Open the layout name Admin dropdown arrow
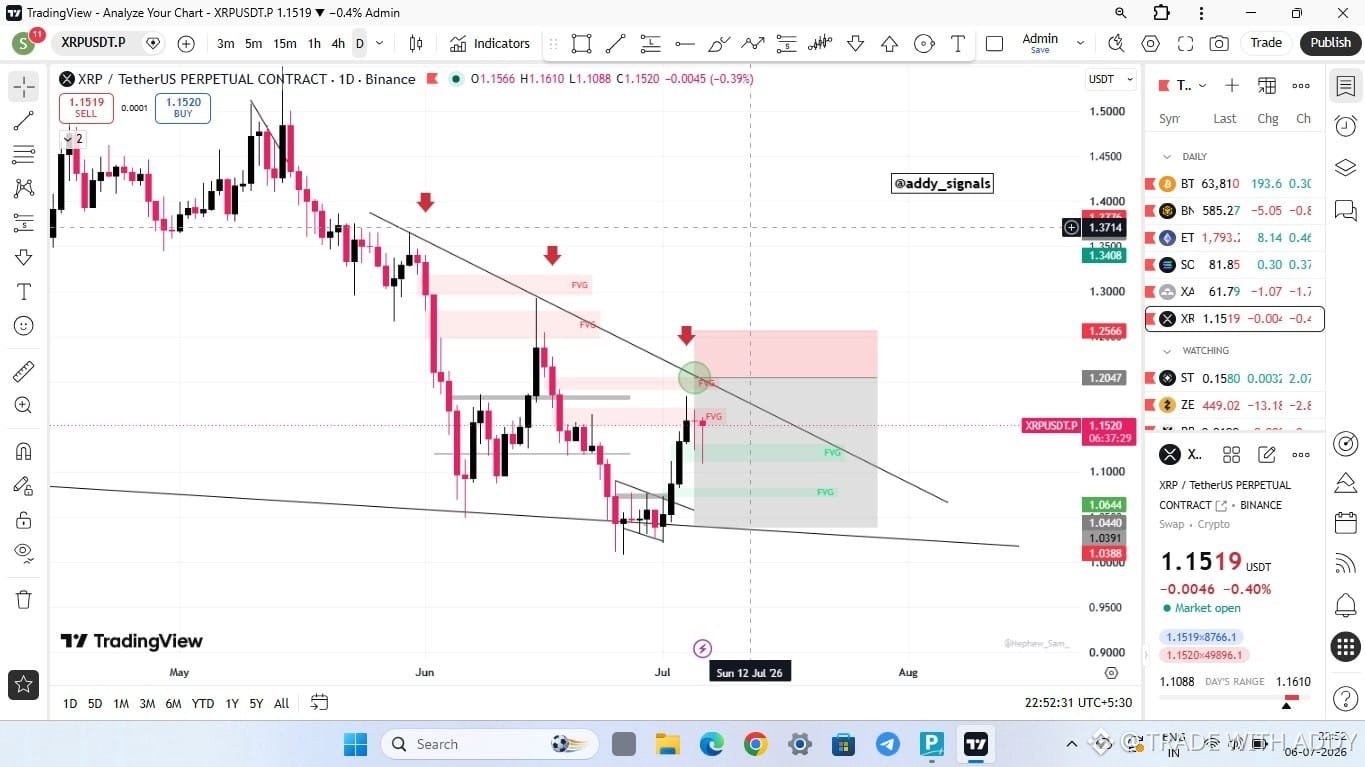Screen dimensions: 1365x767 [x=1080, y=43]
